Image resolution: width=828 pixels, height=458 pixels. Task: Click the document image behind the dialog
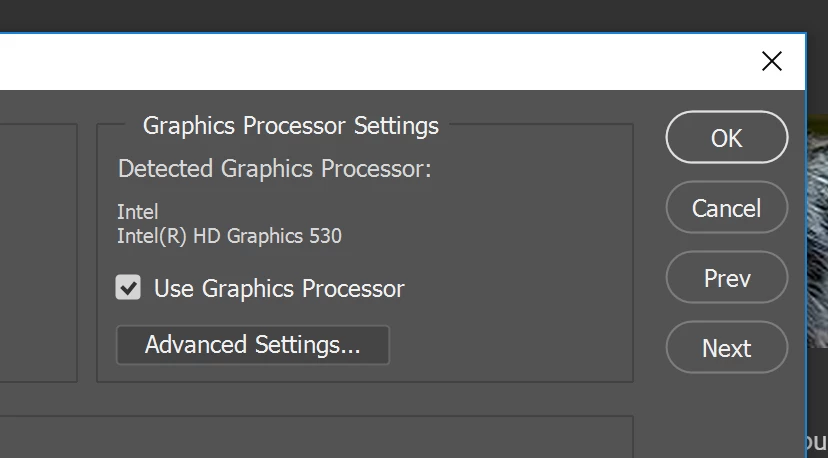(x=817, y=230)
